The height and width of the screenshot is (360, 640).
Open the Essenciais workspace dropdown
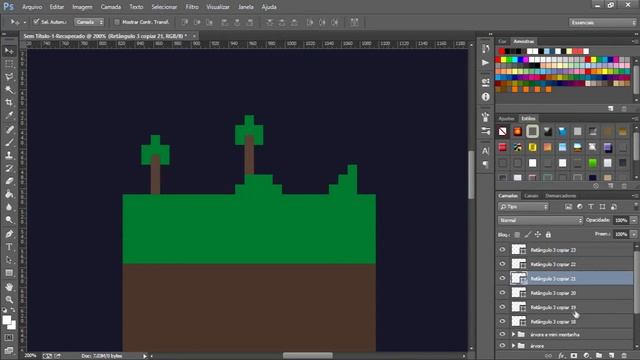pos(603,22)
